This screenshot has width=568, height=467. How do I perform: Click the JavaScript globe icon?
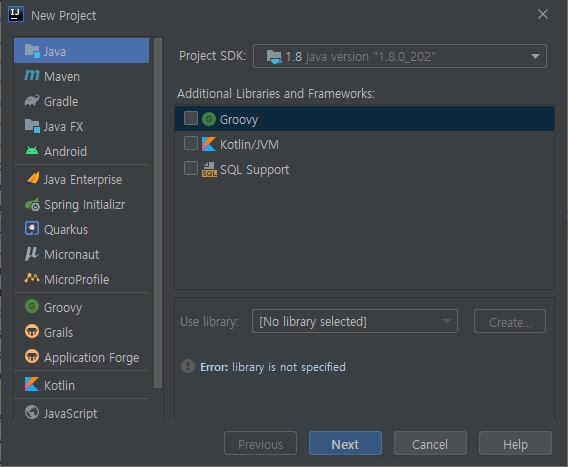click(x=32, y=412)
